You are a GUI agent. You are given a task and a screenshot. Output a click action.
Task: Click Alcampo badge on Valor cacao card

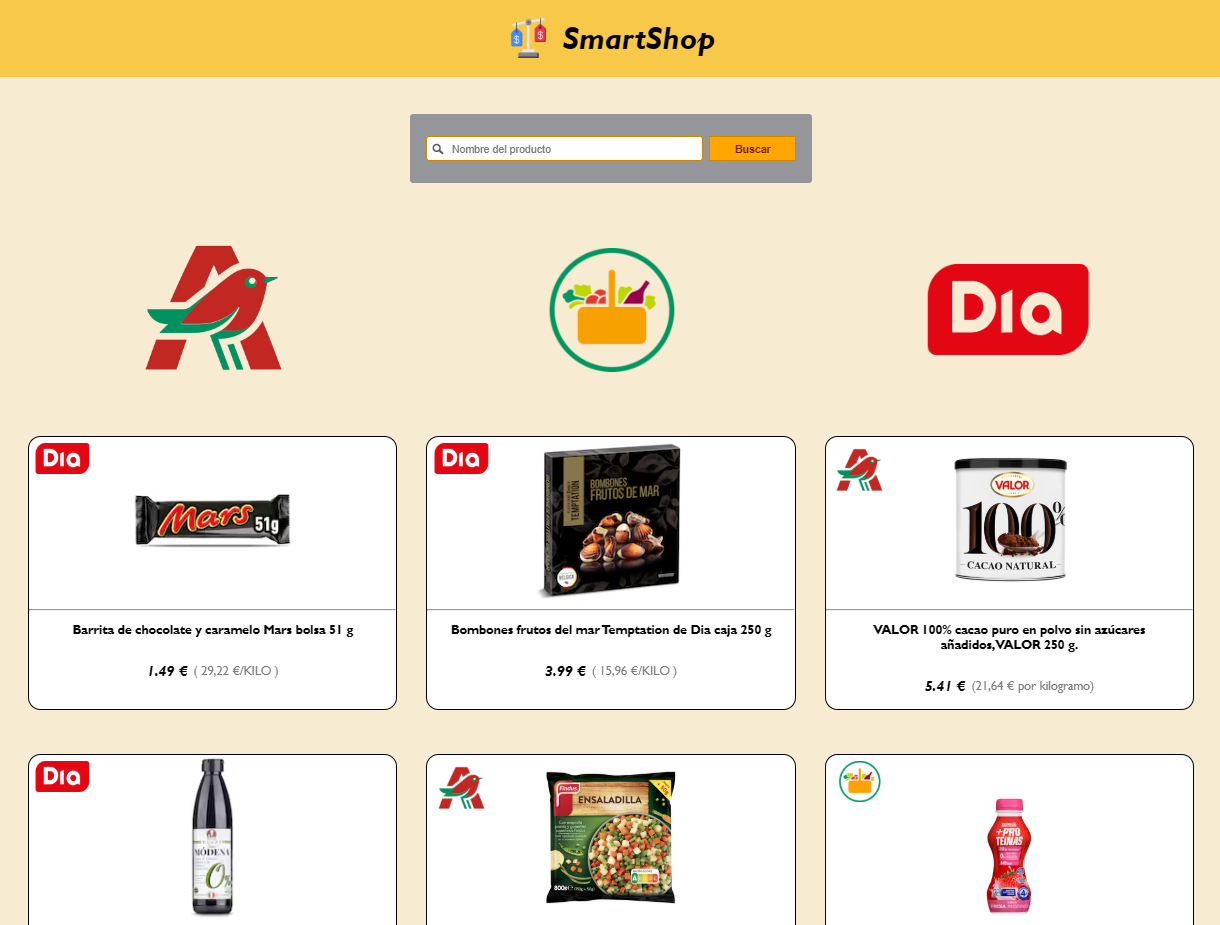[859, 470]
